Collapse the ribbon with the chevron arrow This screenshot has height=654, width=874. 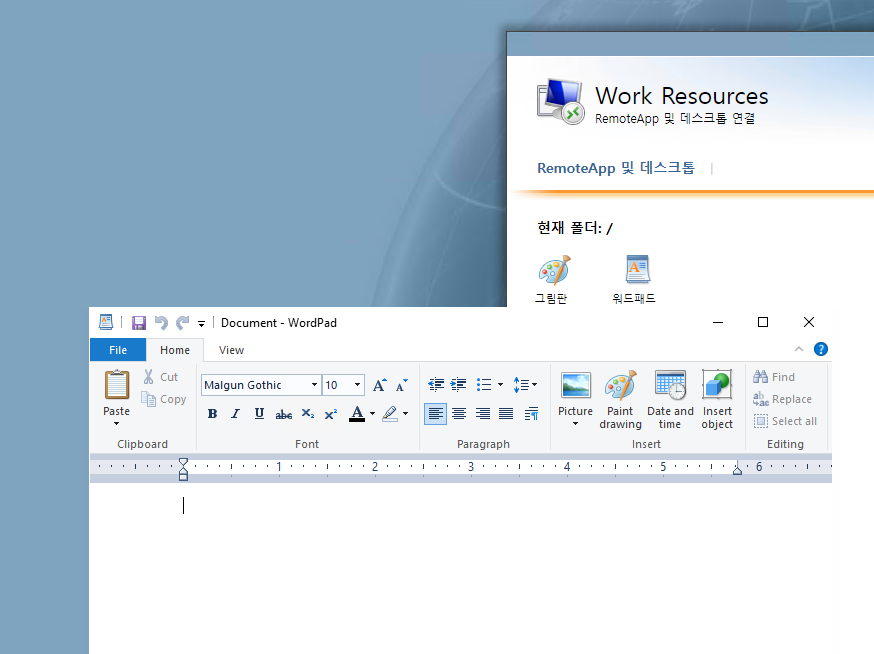[x=799, y=349]
